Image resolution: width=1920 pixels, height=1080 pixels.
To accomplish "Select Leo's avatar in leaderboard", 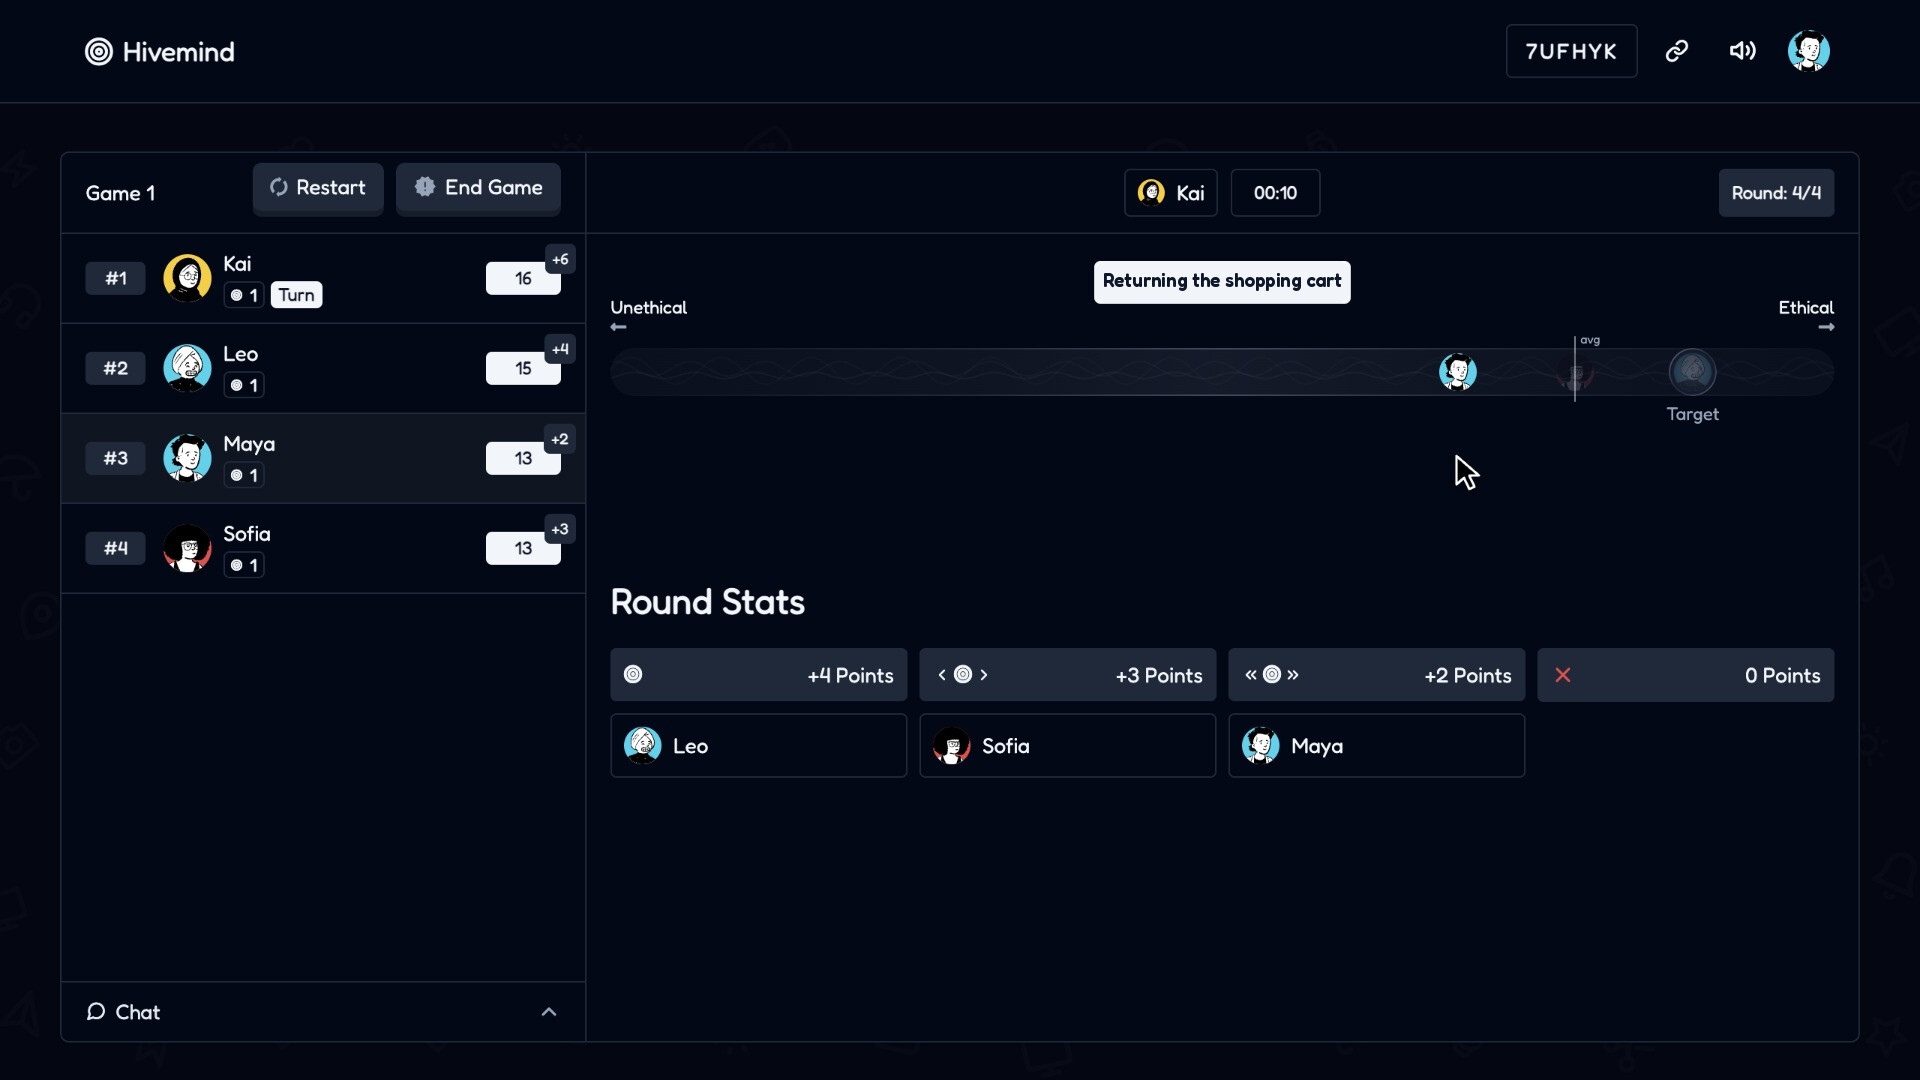I will tap(187, 368).
